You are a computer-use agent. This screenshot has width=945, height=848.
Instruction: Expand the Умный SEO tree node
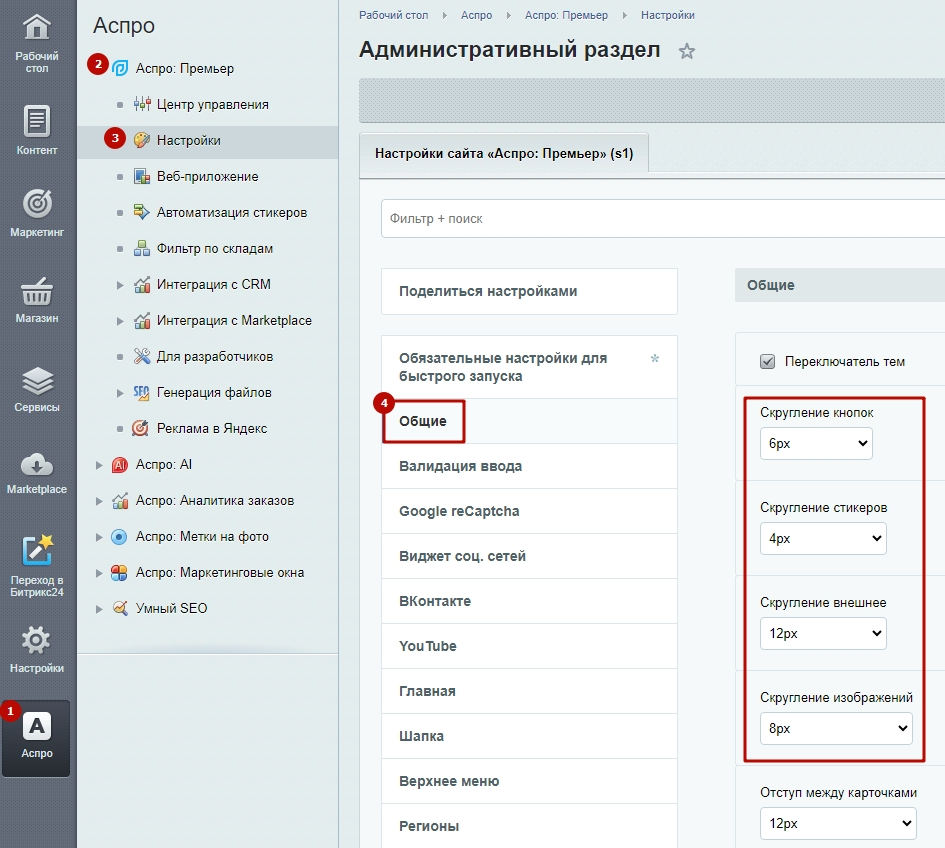[99, 609]
